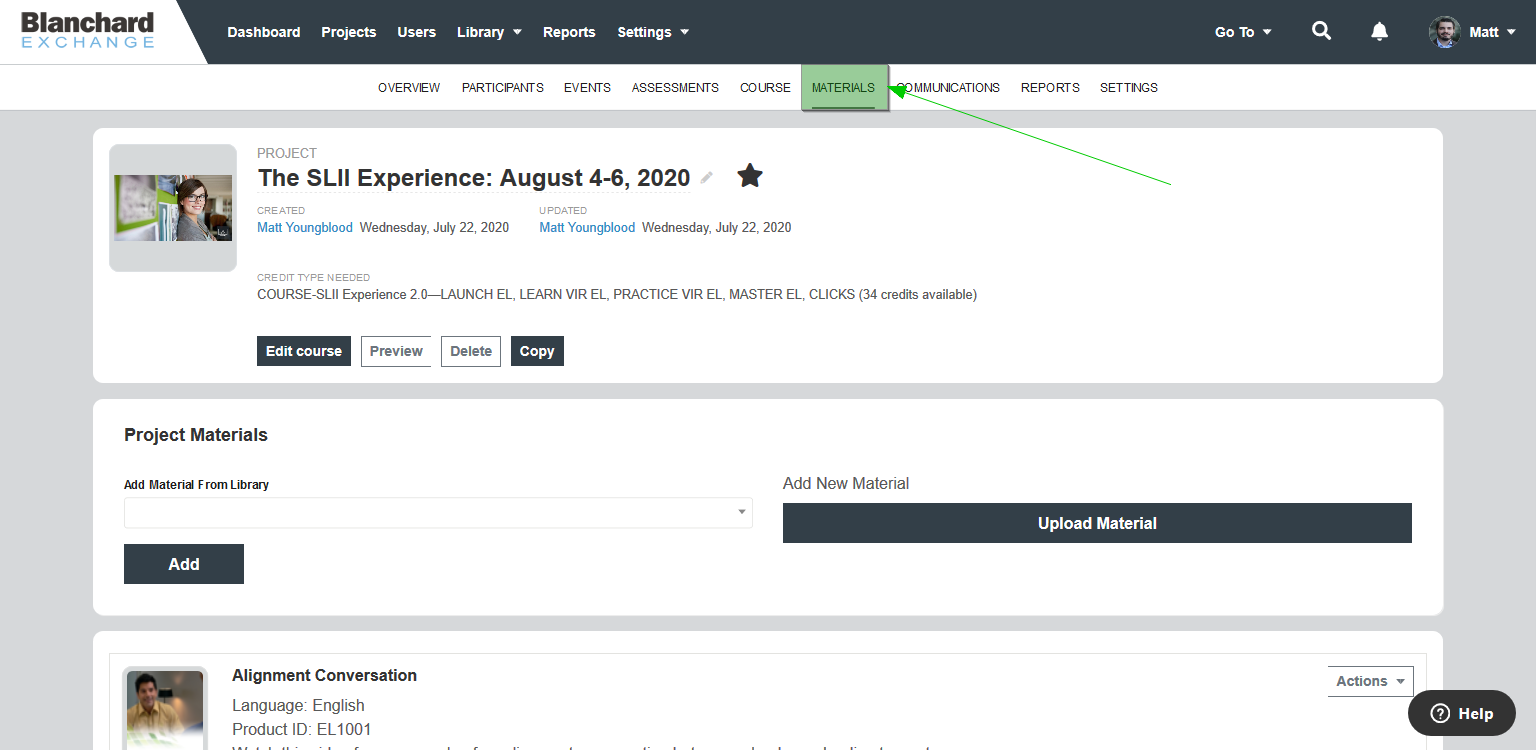The image size is (1536, 750).
Task: Expand the Library menu dropdown
Action: (x=489, y=32)
